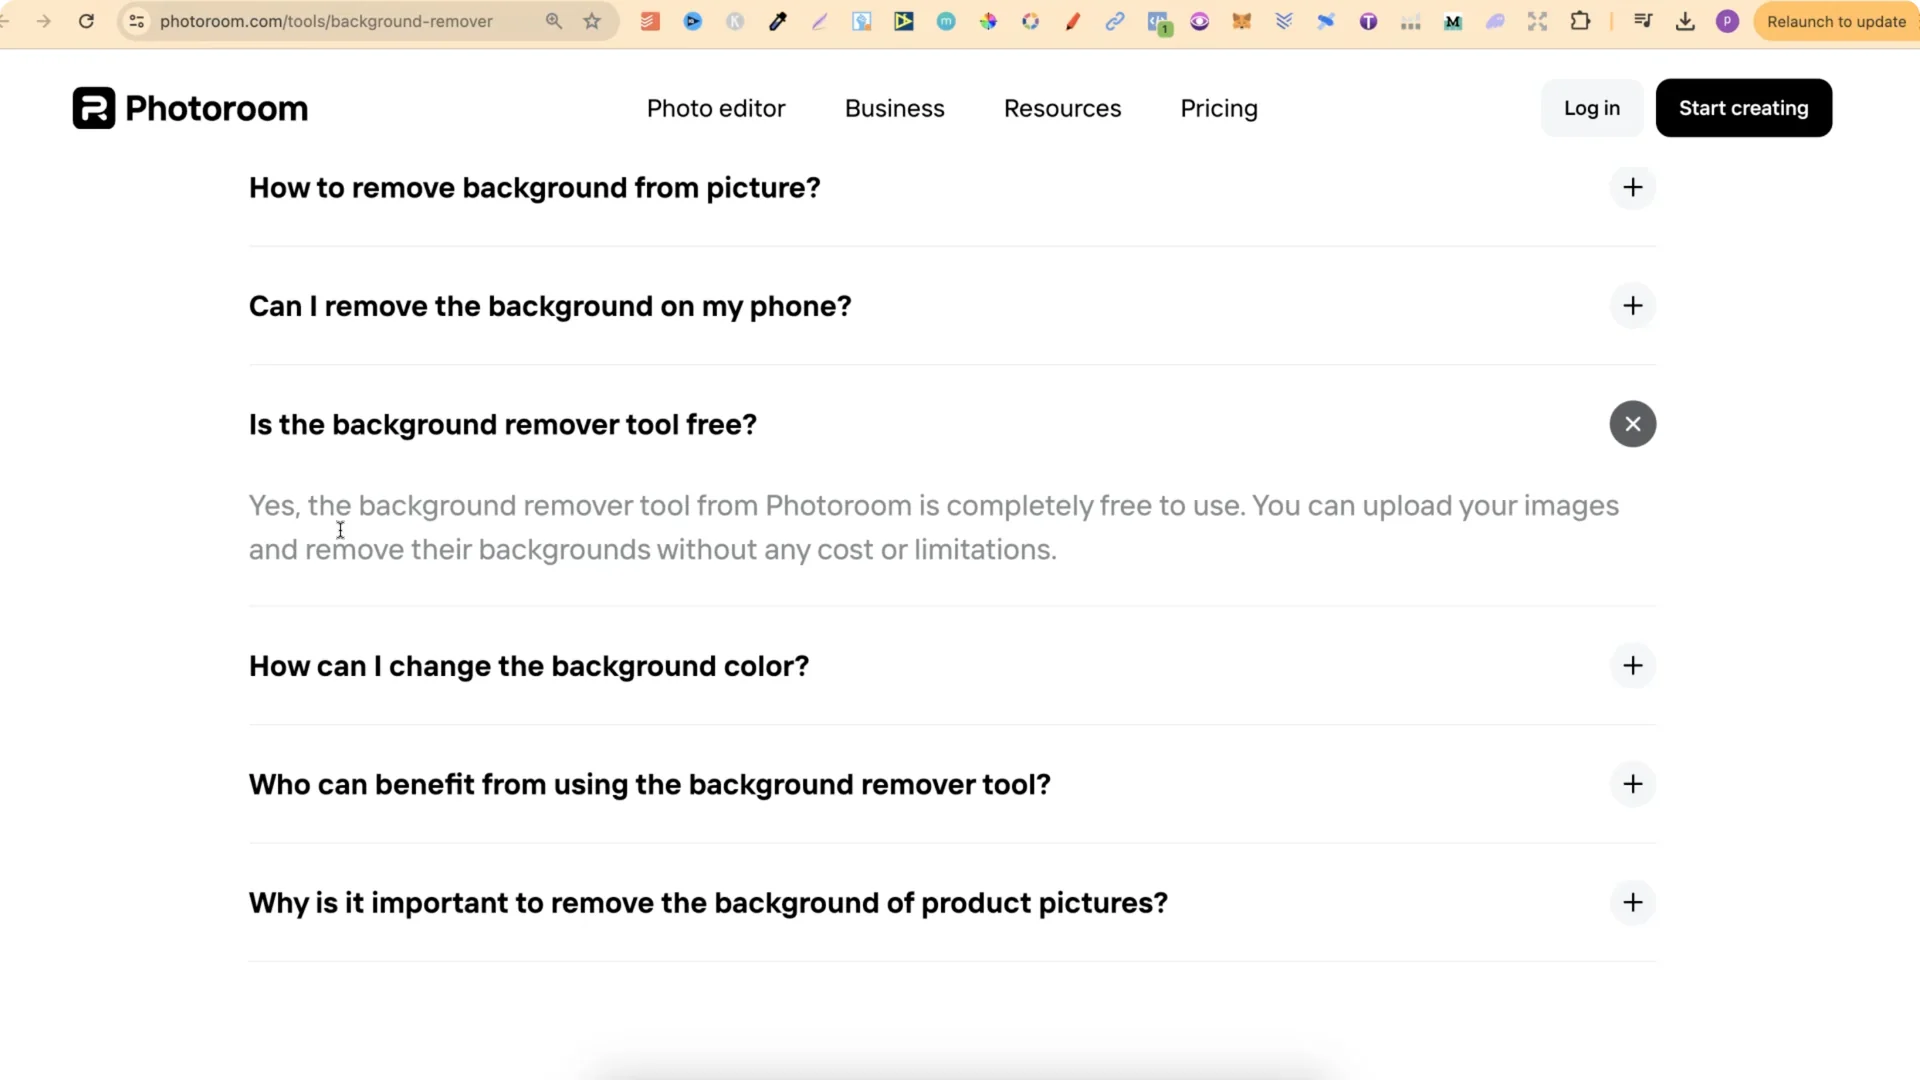This screenshot has height=1080, width=1920.
Task: Open the MetaMask fox extension
Action: click(1240, 21)
